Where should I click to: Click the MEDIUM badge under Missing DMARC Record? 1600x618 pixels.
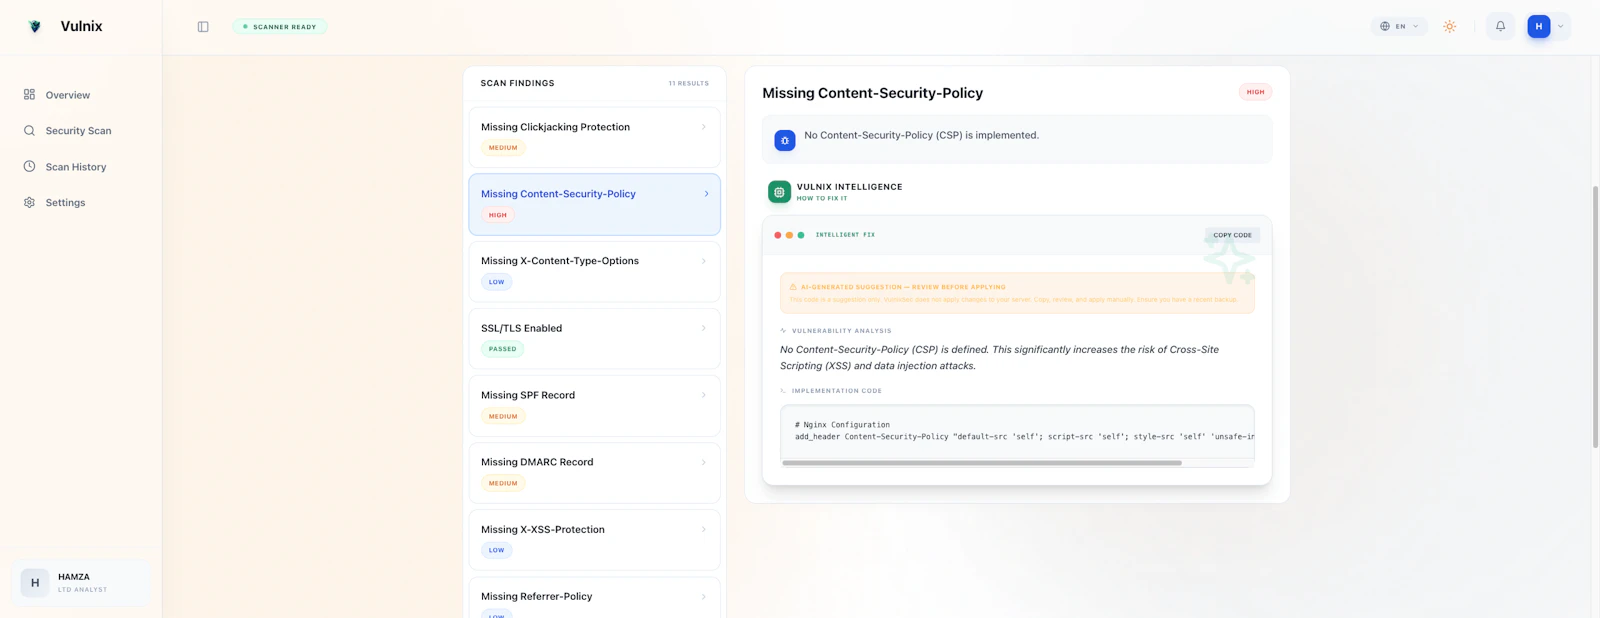tap(503, 483)
